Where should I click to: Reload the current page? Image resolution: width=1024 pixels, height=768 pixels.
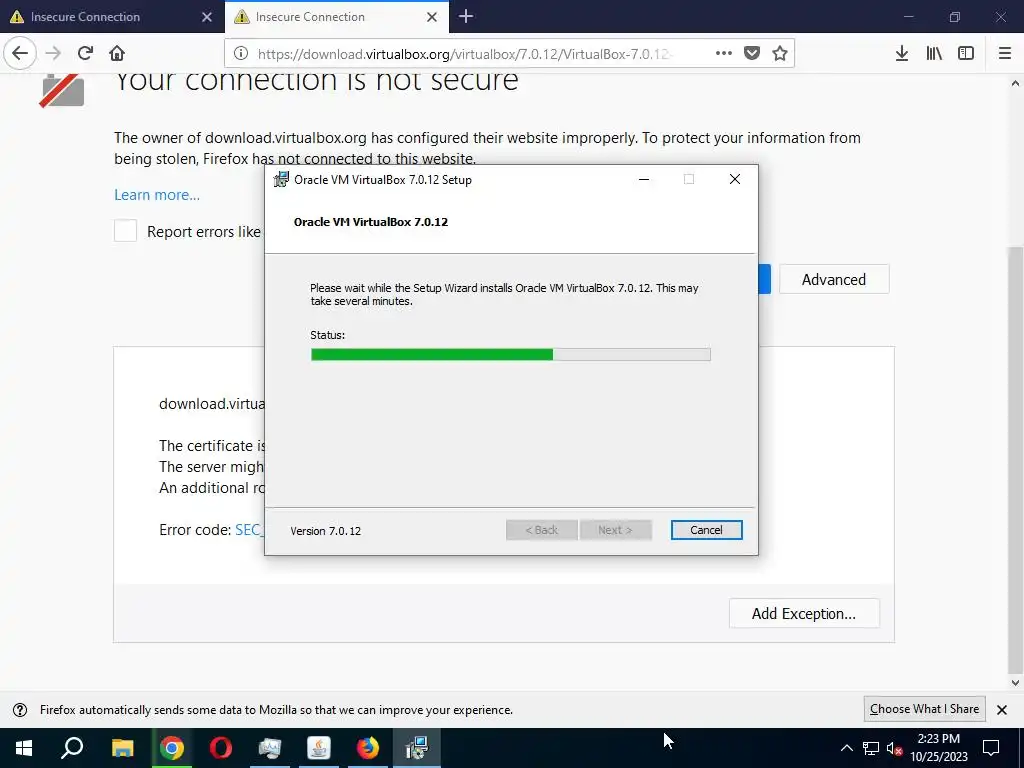[86, 53]
